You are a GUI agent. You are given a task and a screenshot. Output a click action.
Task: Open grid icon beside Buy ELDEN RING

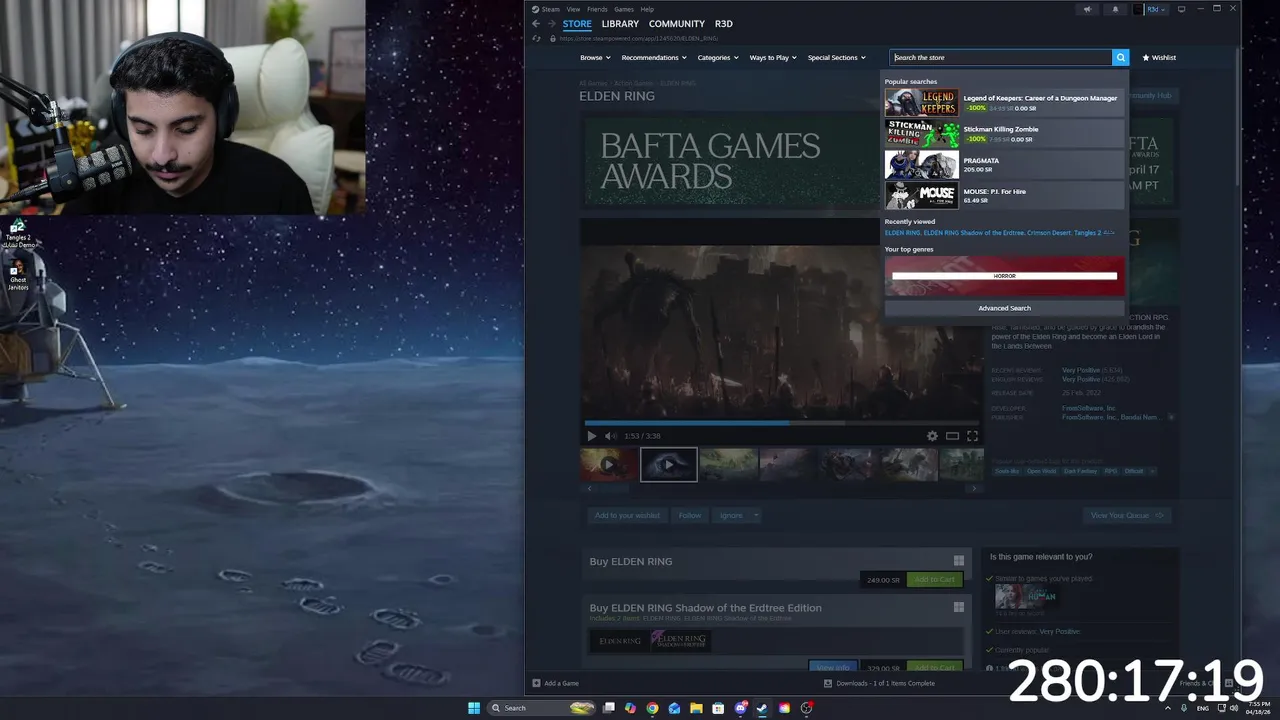click(959, 561)
